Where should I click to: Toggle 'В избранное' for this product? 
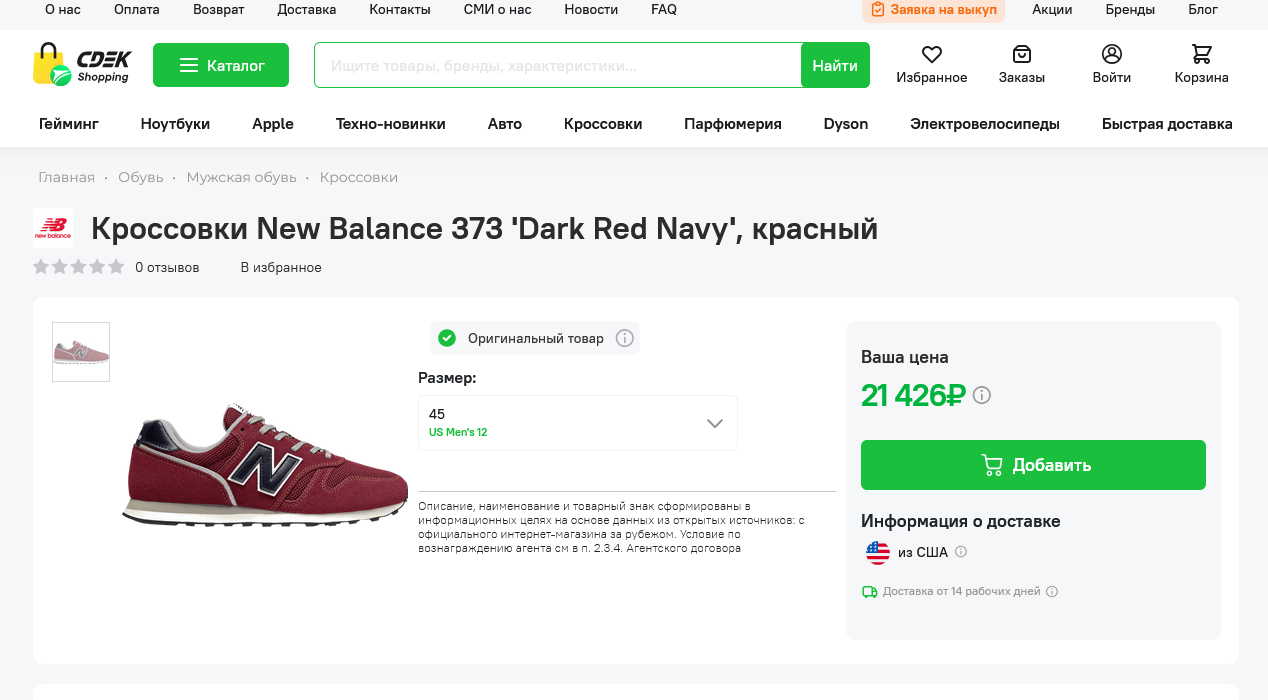point(281,267)
